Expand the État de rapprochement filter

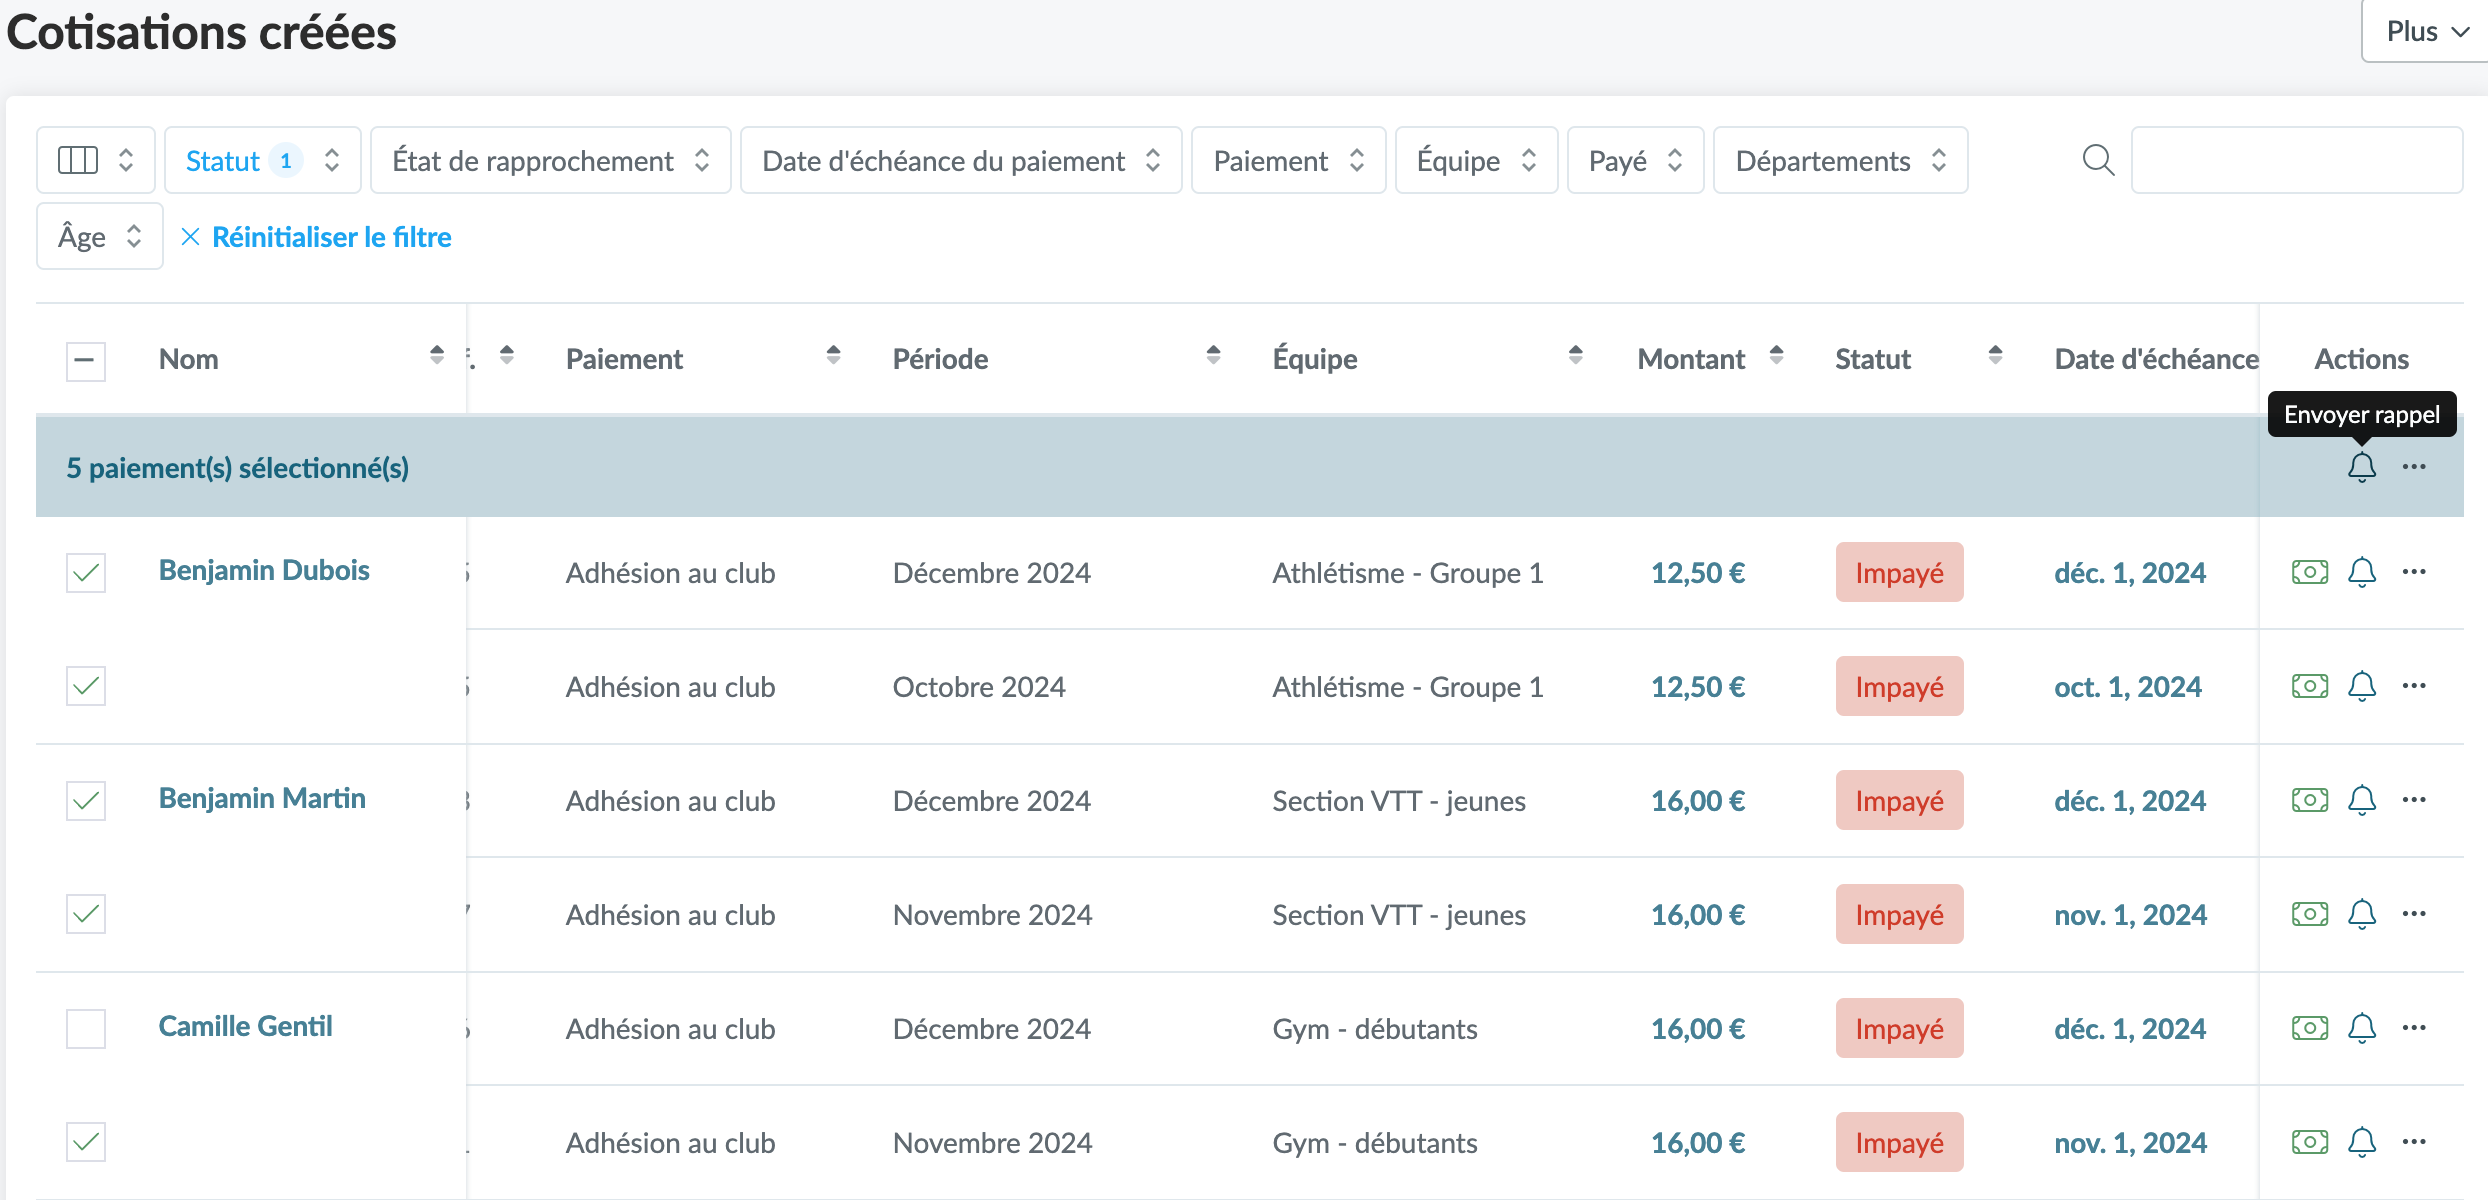coord(550,160)
